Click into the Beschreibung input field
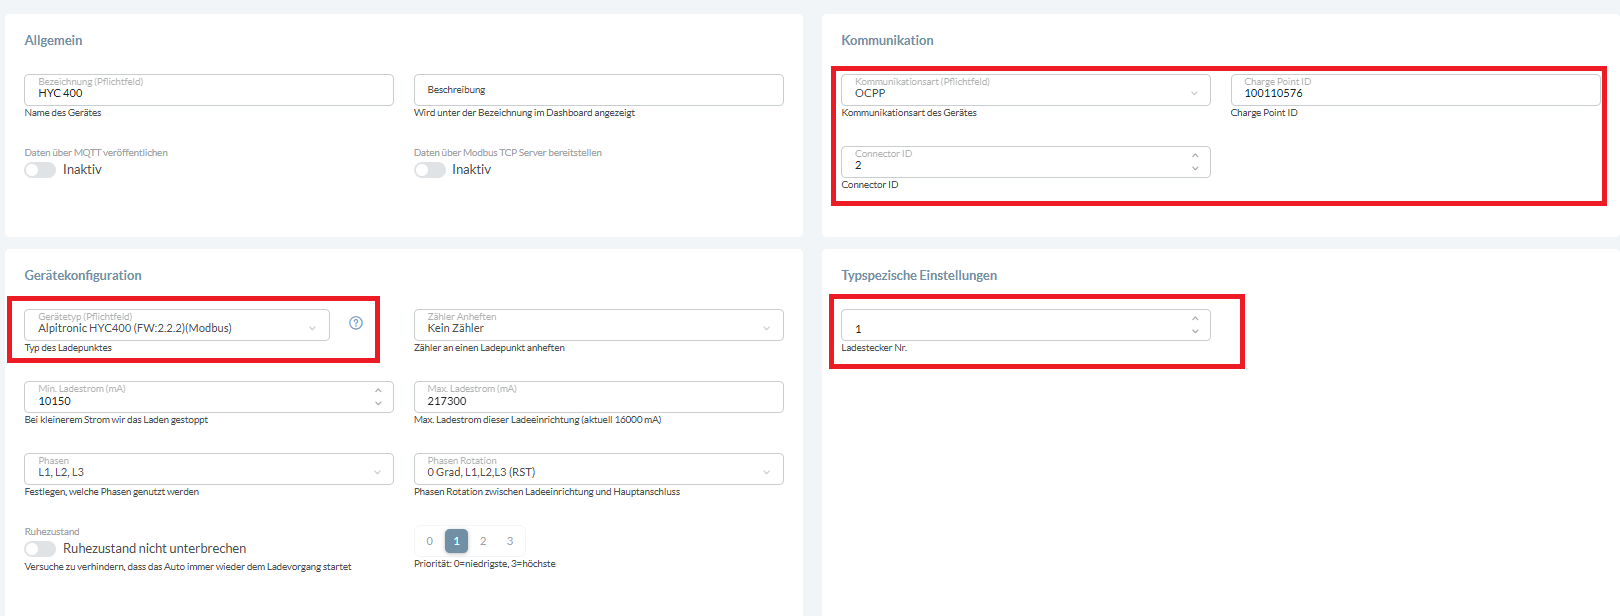Image resolution: width=1620 pixels, height=616 pixels. point(598,90)
